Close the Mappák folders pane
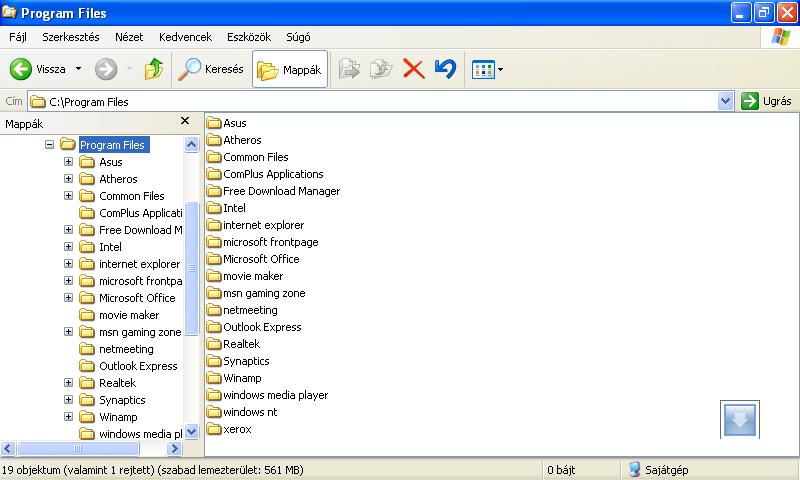Image resolution: width=800 pixels, height=480 pixels. pos(185,120)
